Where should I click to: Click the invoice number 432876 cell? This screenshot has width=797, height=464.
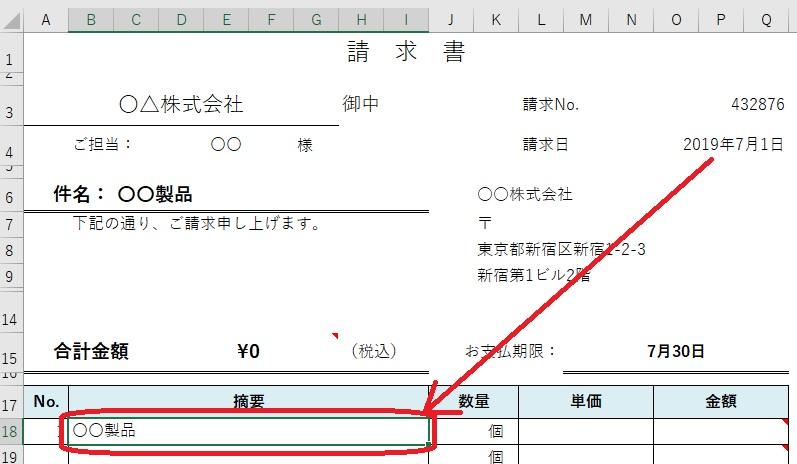(757, 105)
